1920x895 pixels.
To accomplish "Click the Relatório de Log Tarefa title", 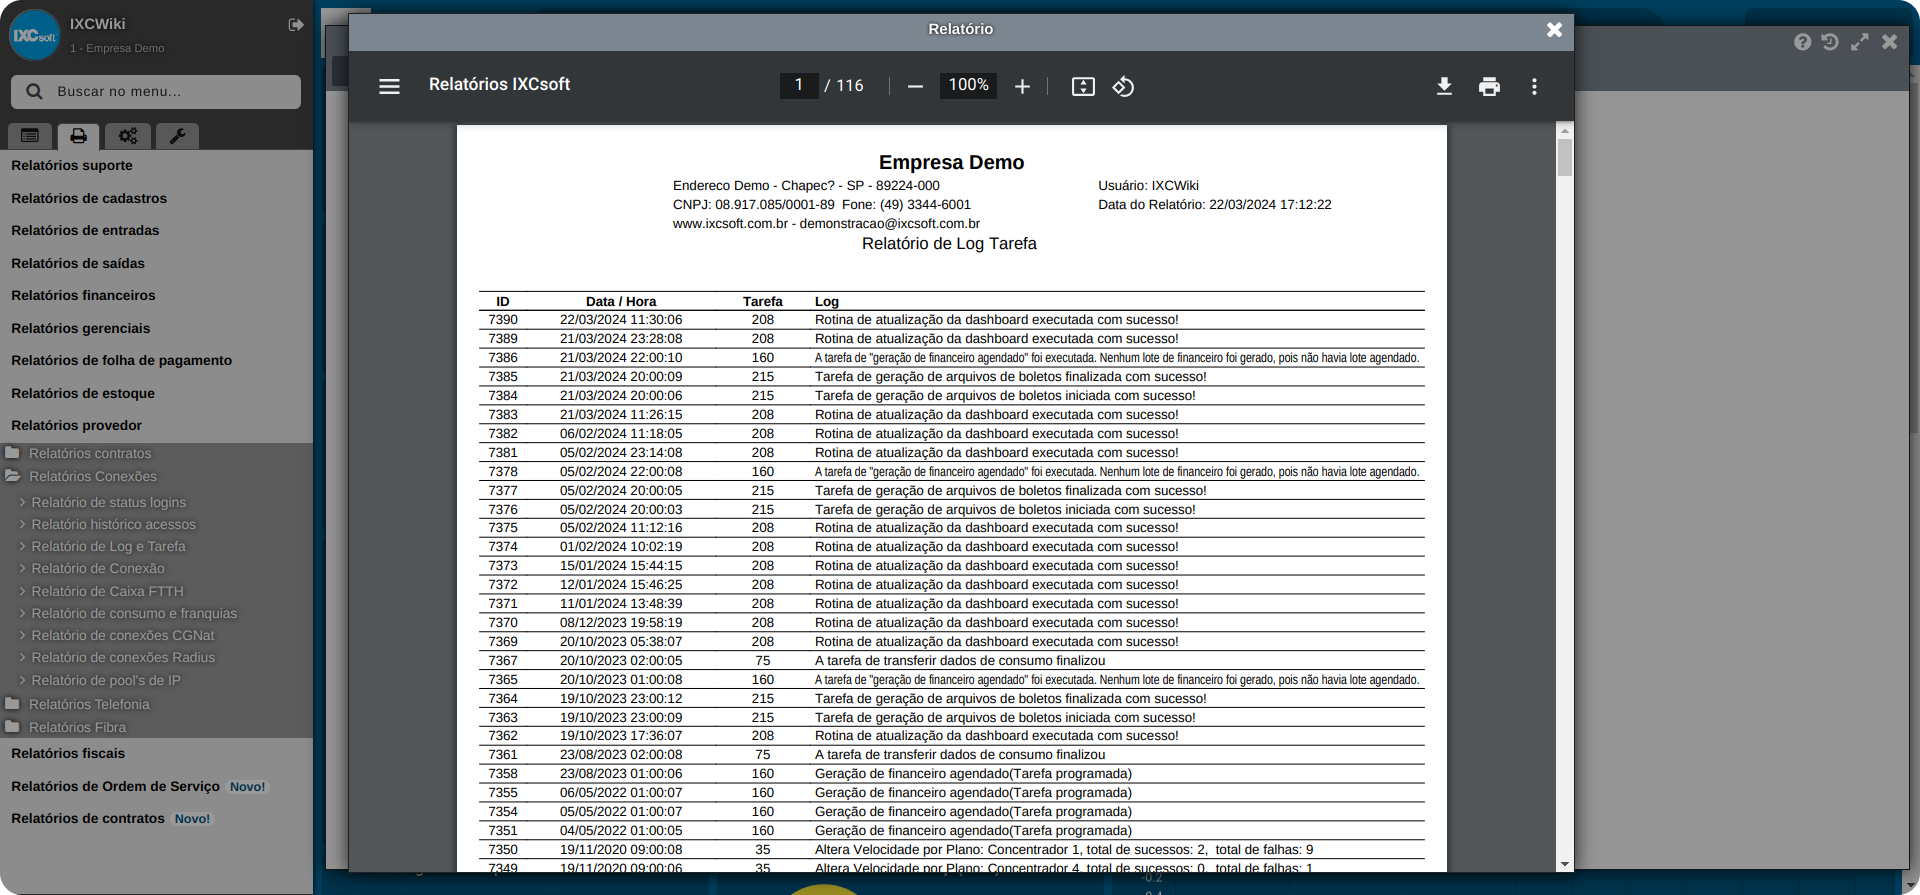I will [x=949, y=244].
